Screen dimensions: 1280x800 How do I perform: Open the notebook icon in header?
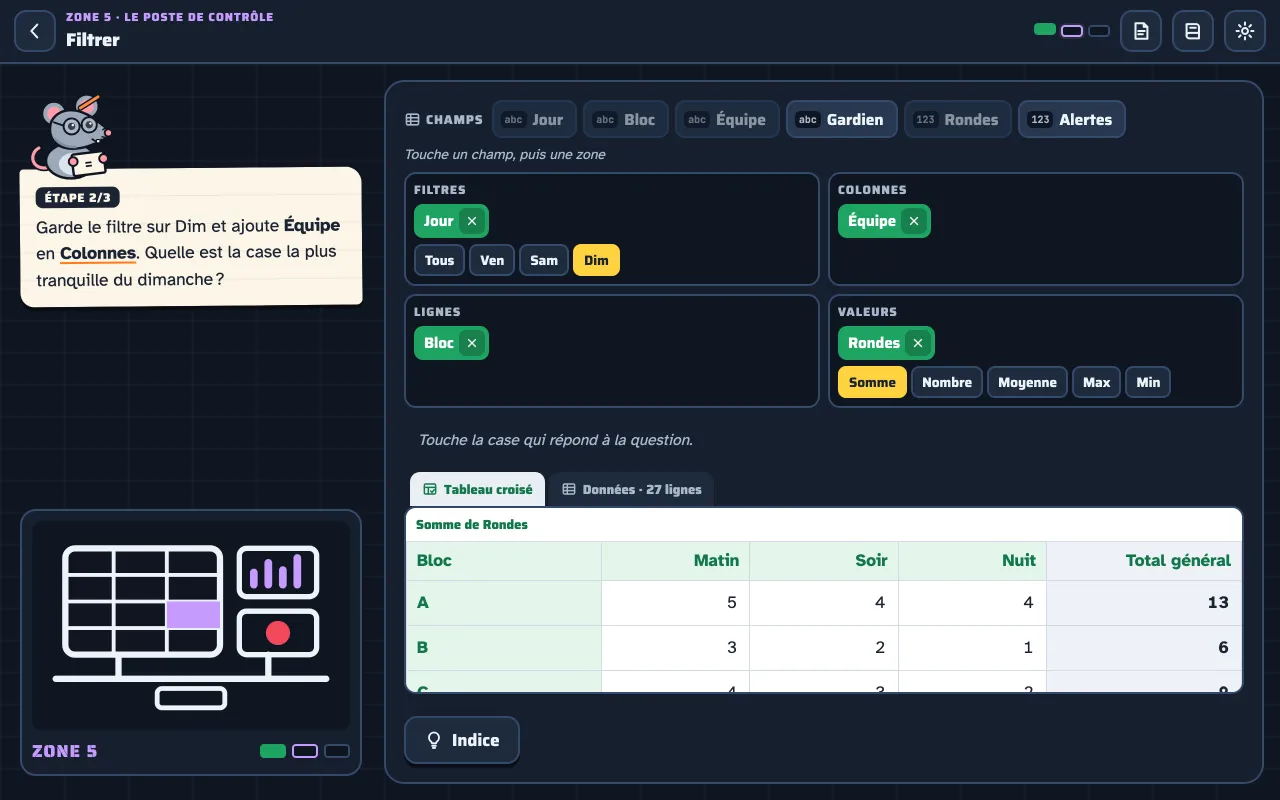[1193, 31]
